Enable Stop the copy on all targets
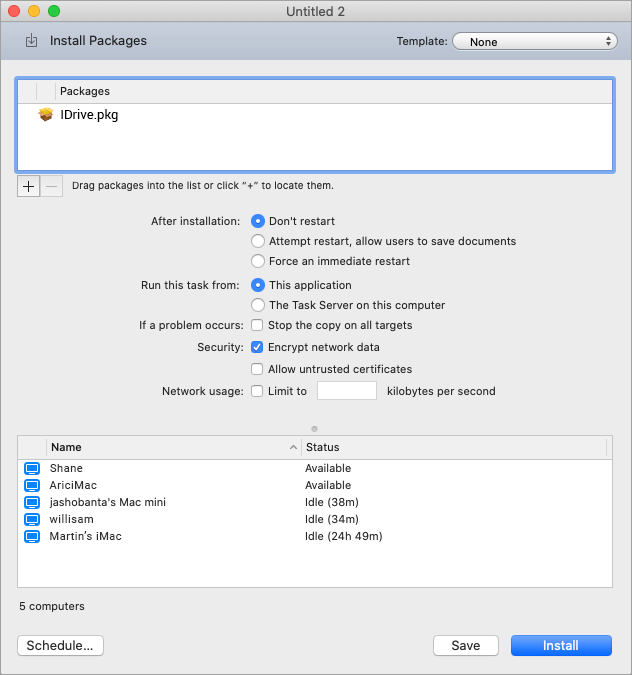The image size is (632, 675). tap(258, 325)
